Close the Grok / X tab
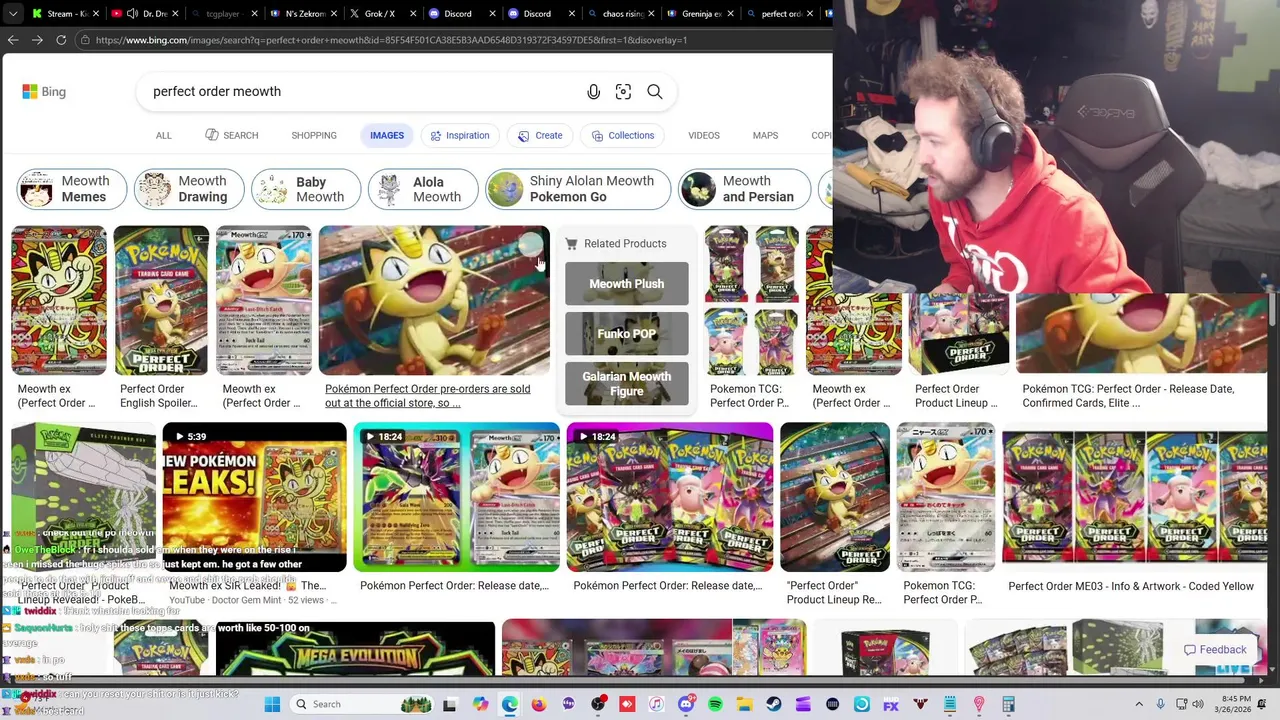This screenshot has width=1280, height=720. coord(411,14)
